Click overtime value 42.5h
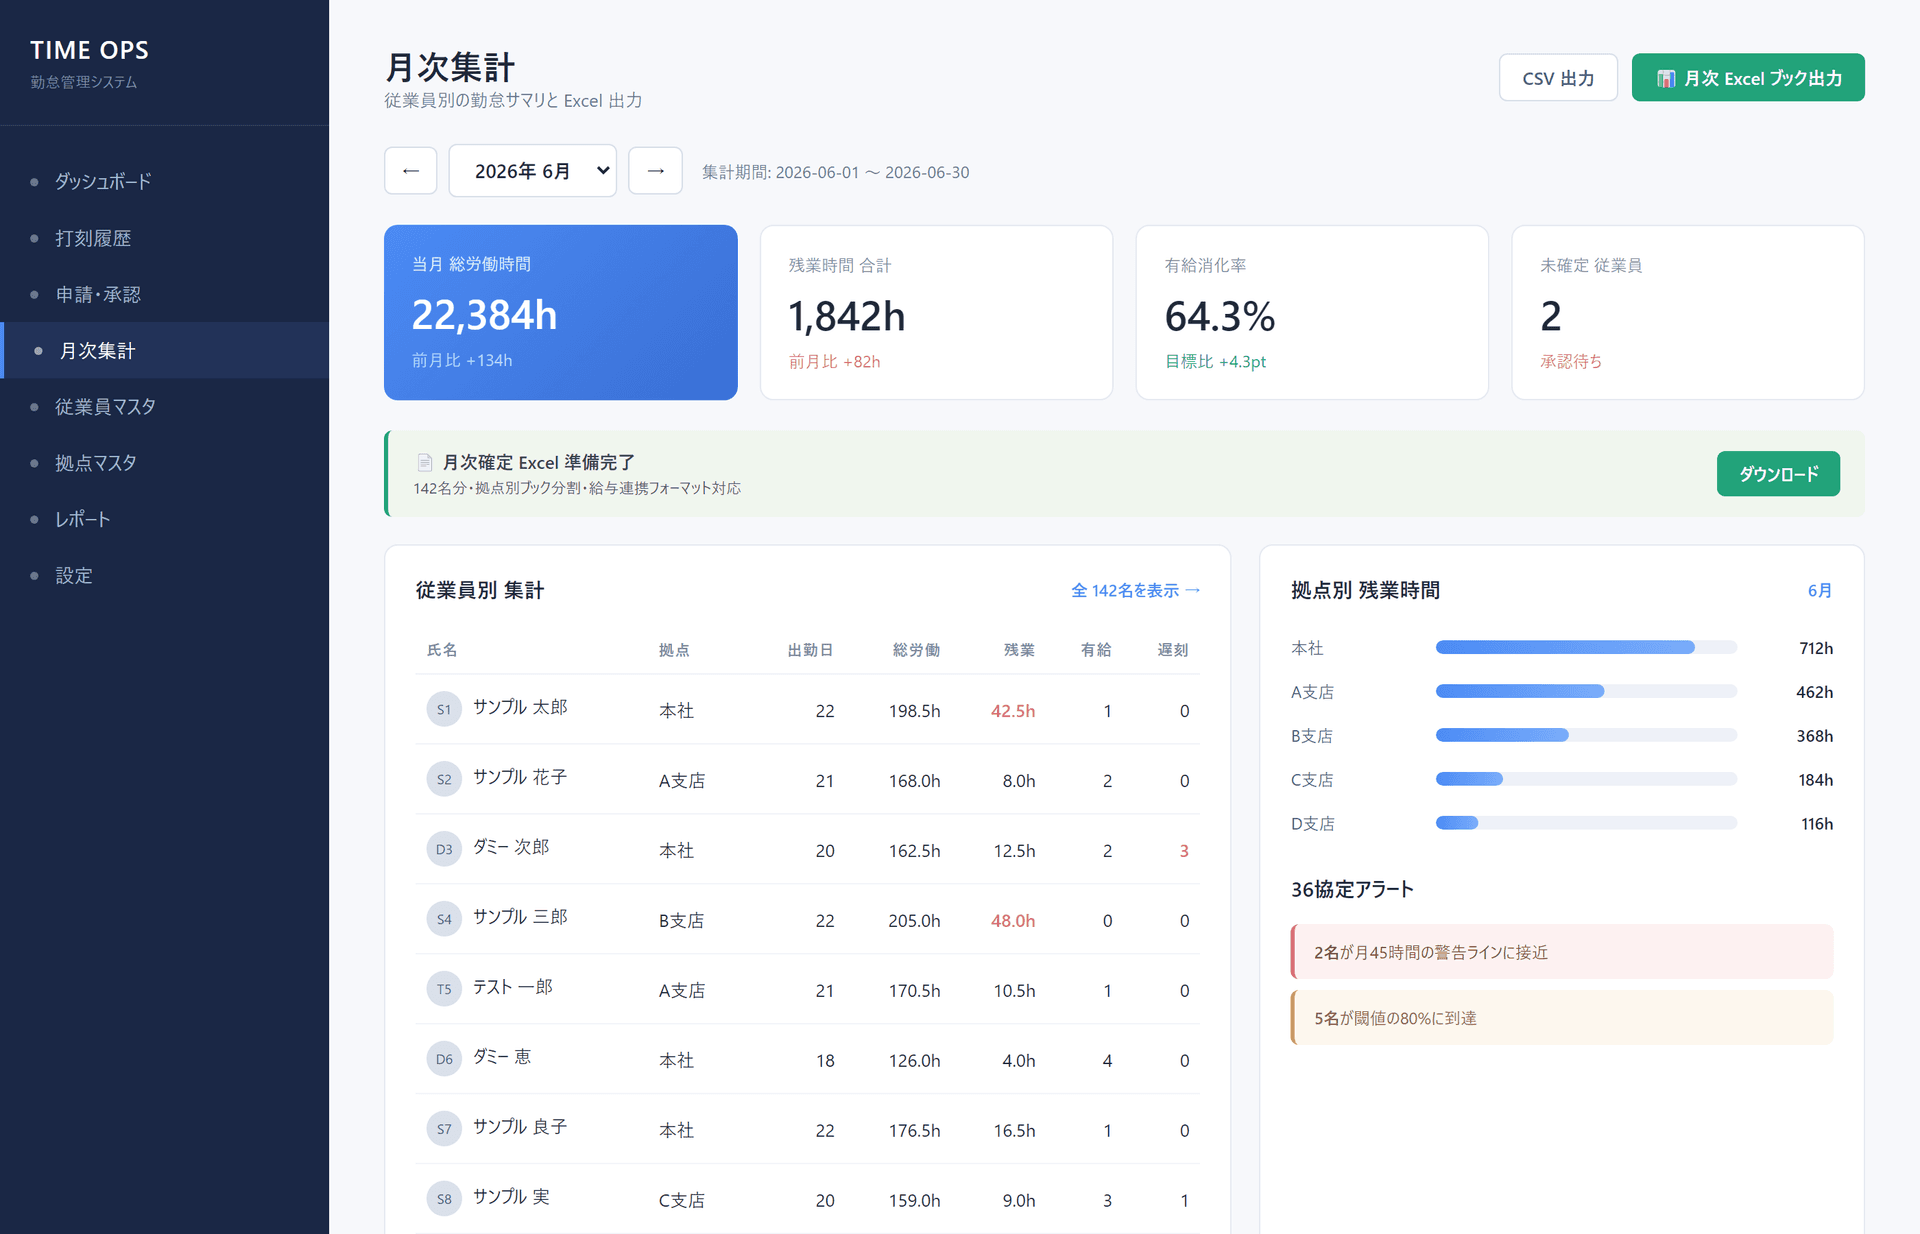1920x1234 pixels. click(x=1013, y=711)
